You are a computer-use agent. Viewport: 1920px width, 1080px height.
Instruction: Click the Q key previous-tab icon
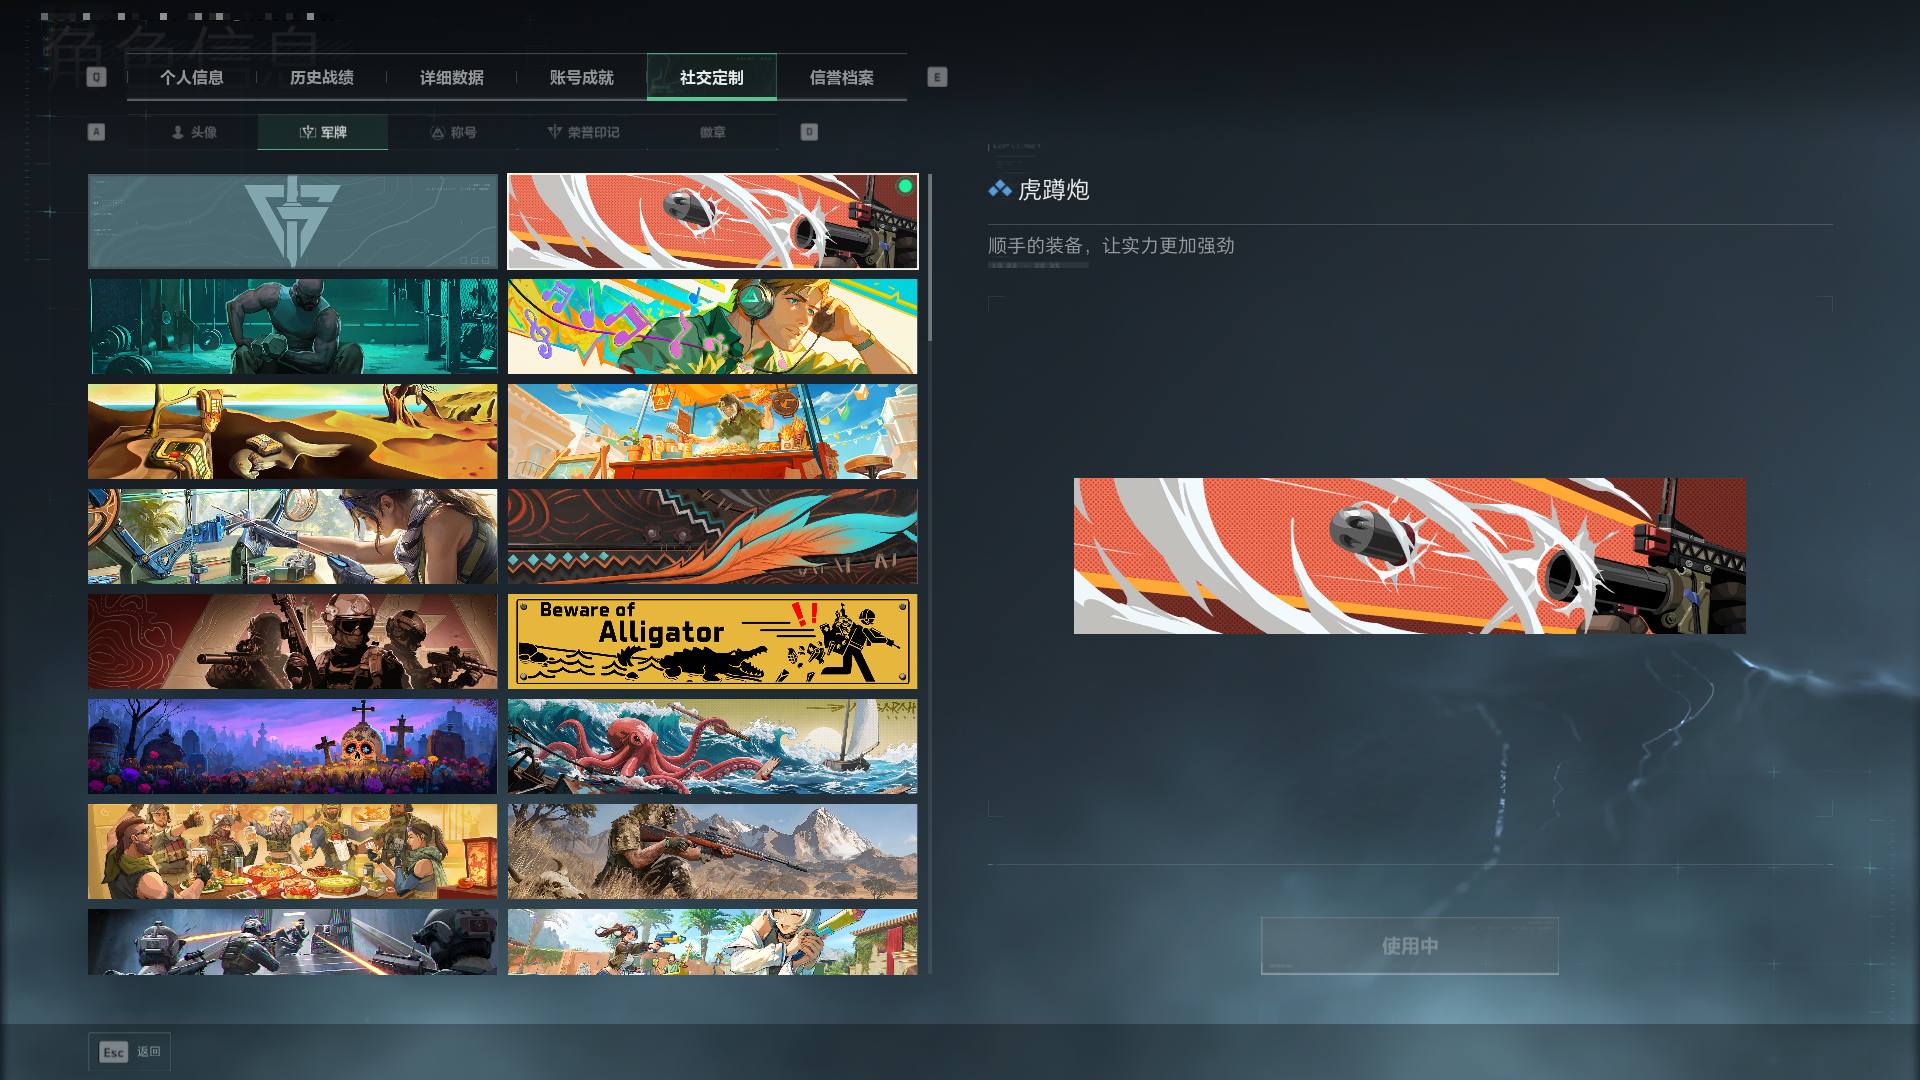(x=96, y=77)
